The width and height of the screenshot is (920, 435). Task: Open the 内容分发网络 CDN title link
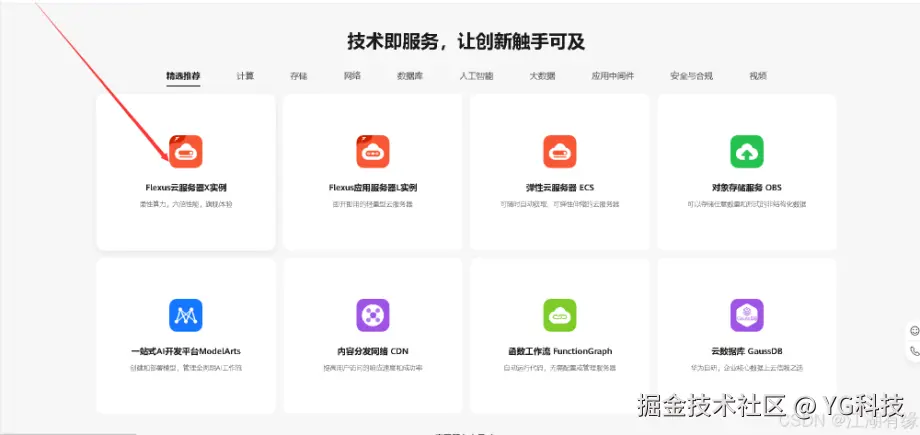[x=373, y=352]
